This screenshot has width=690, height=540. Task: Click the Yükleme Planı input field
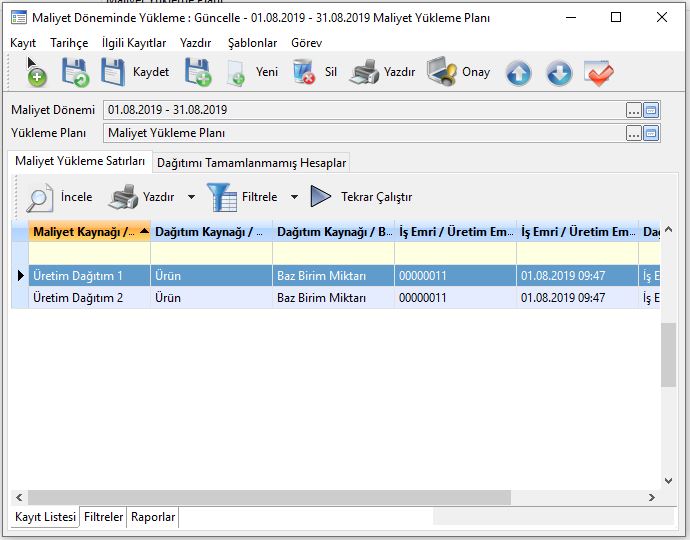coord(364,133)
